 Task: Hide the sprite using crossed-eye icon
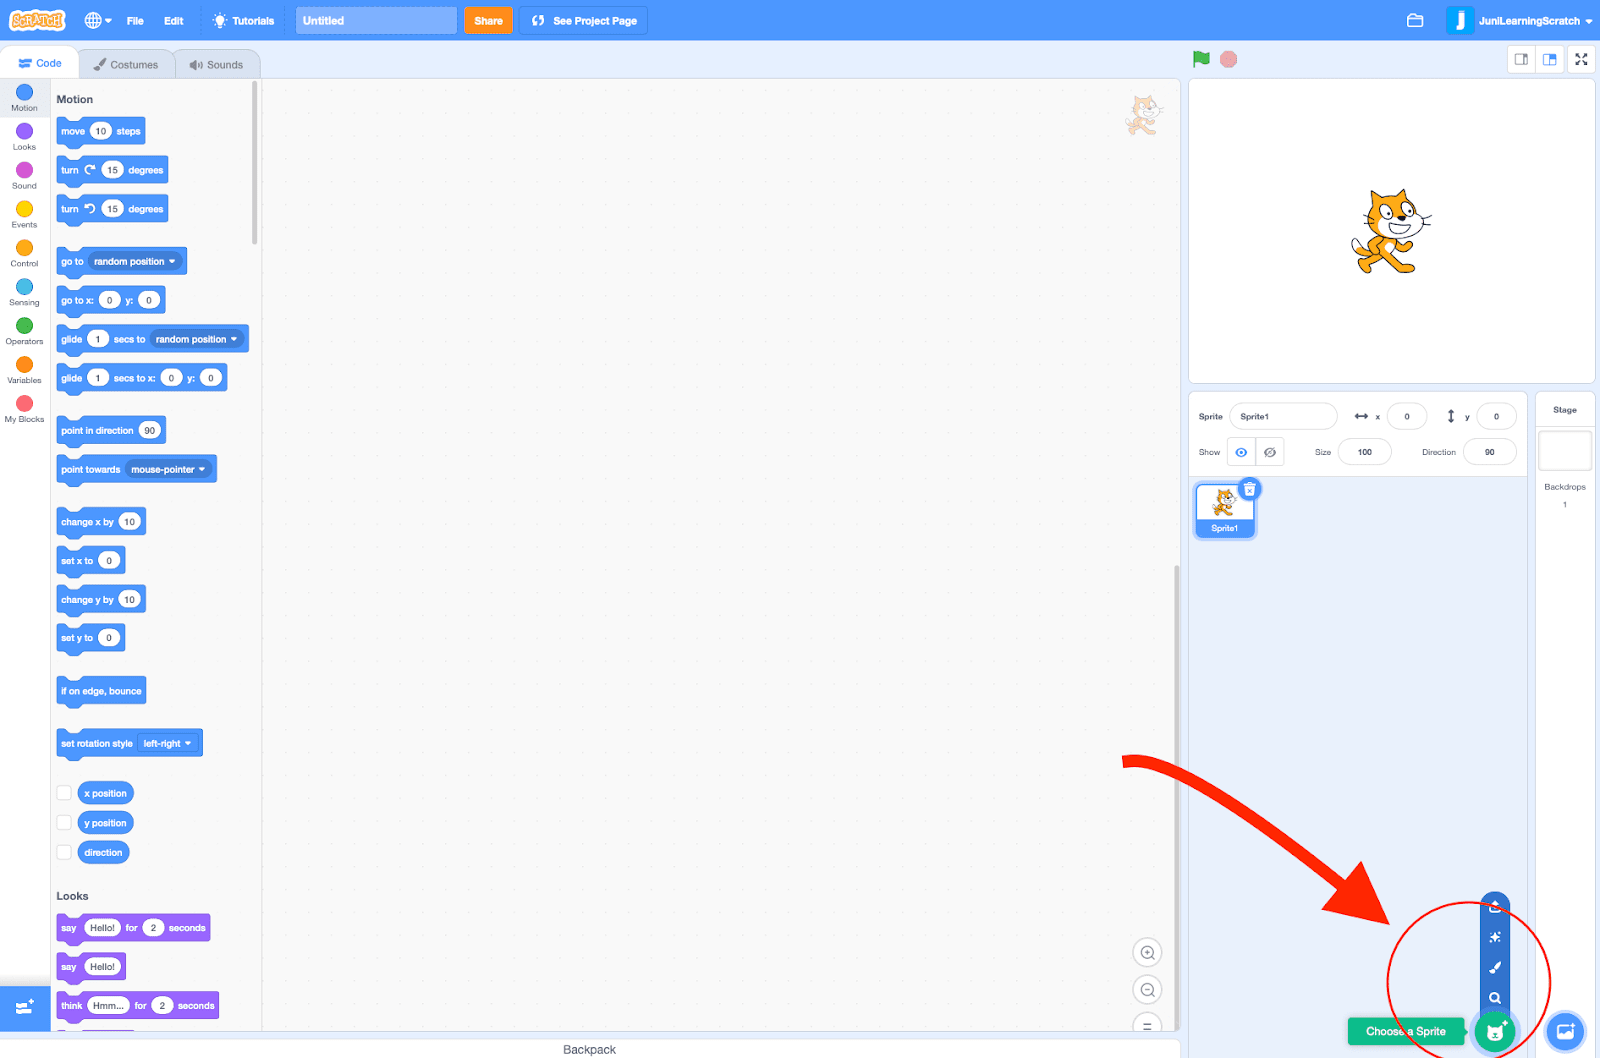pos(1270,452)
